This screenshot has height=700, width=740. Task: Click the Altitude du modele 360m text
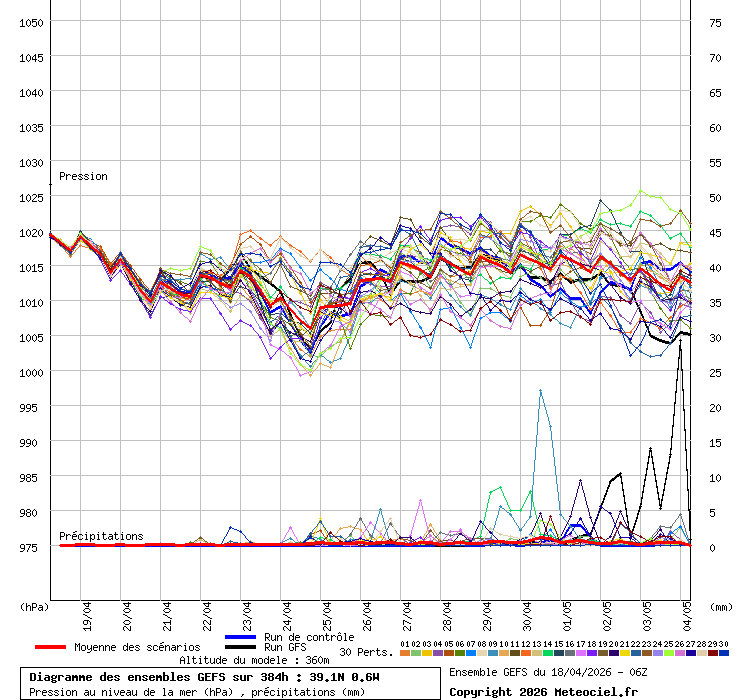(x=254, y=661)
